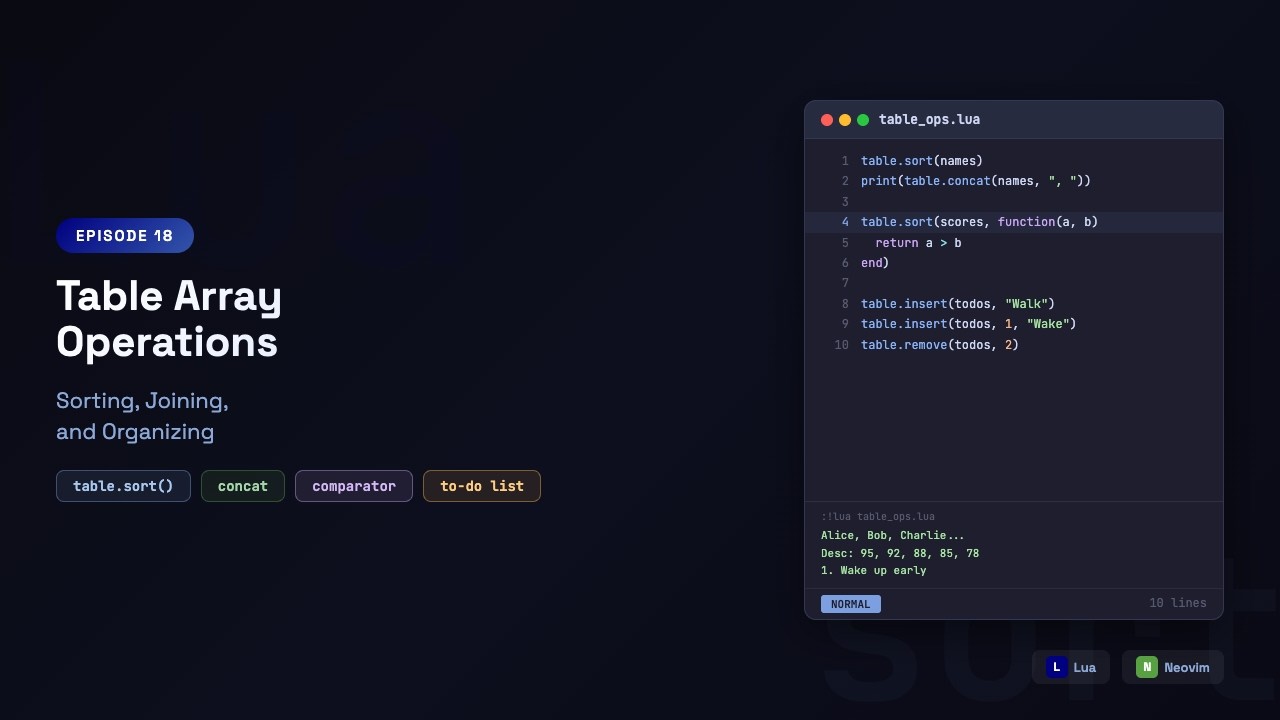This screenshot has height=720, width=1280.
Task: Click the Lua label text
Action: (1084, 668)
